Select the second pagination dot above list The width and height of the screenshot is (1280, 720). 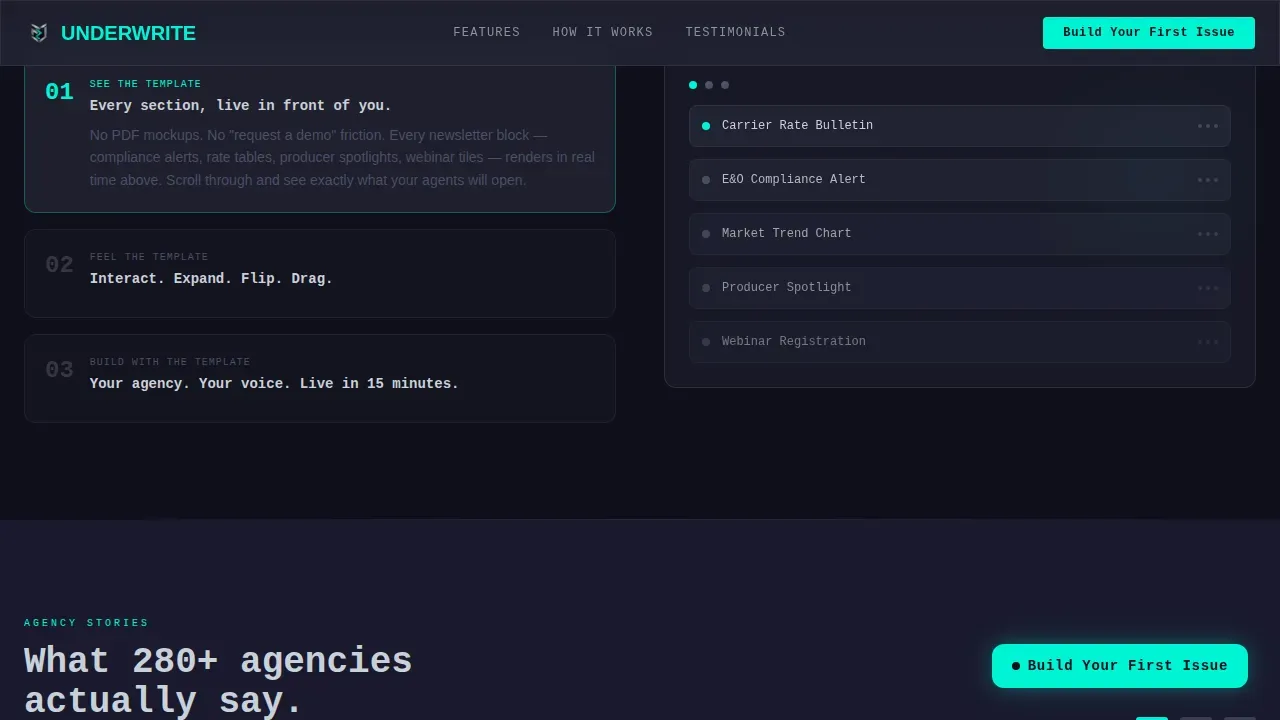(709, 85)
